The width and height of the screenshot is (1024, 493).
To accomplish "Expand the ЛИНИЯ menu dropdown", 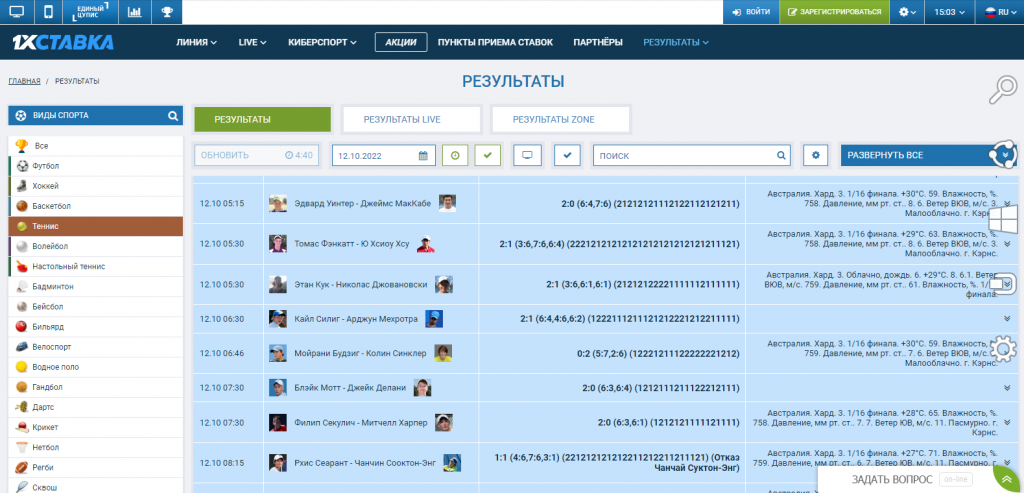I will point(196,42).
